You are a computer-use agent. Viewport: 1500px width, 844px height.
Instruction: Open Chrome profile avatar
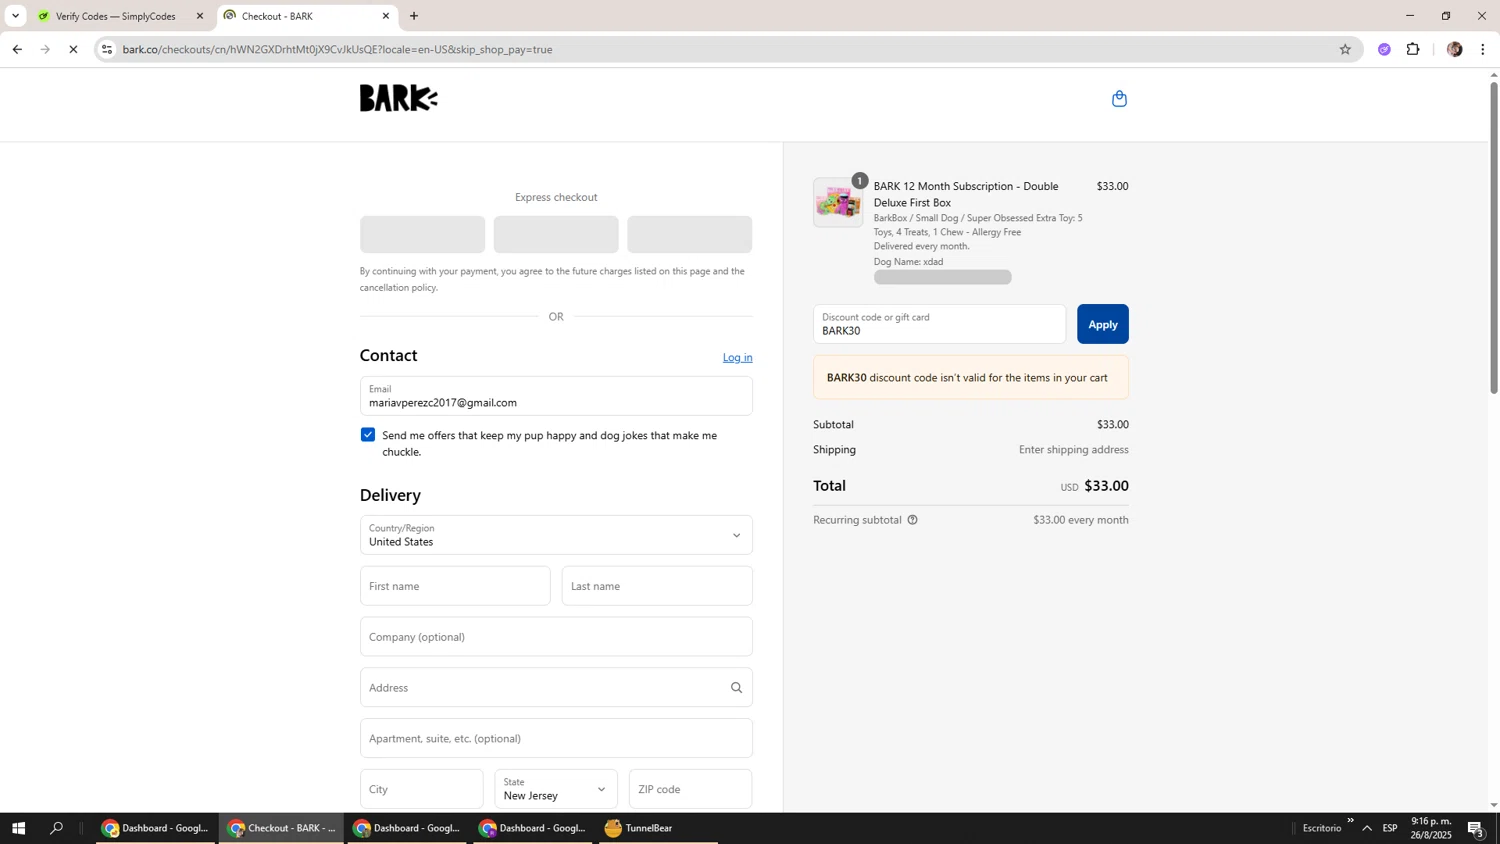pos(1454,49)
